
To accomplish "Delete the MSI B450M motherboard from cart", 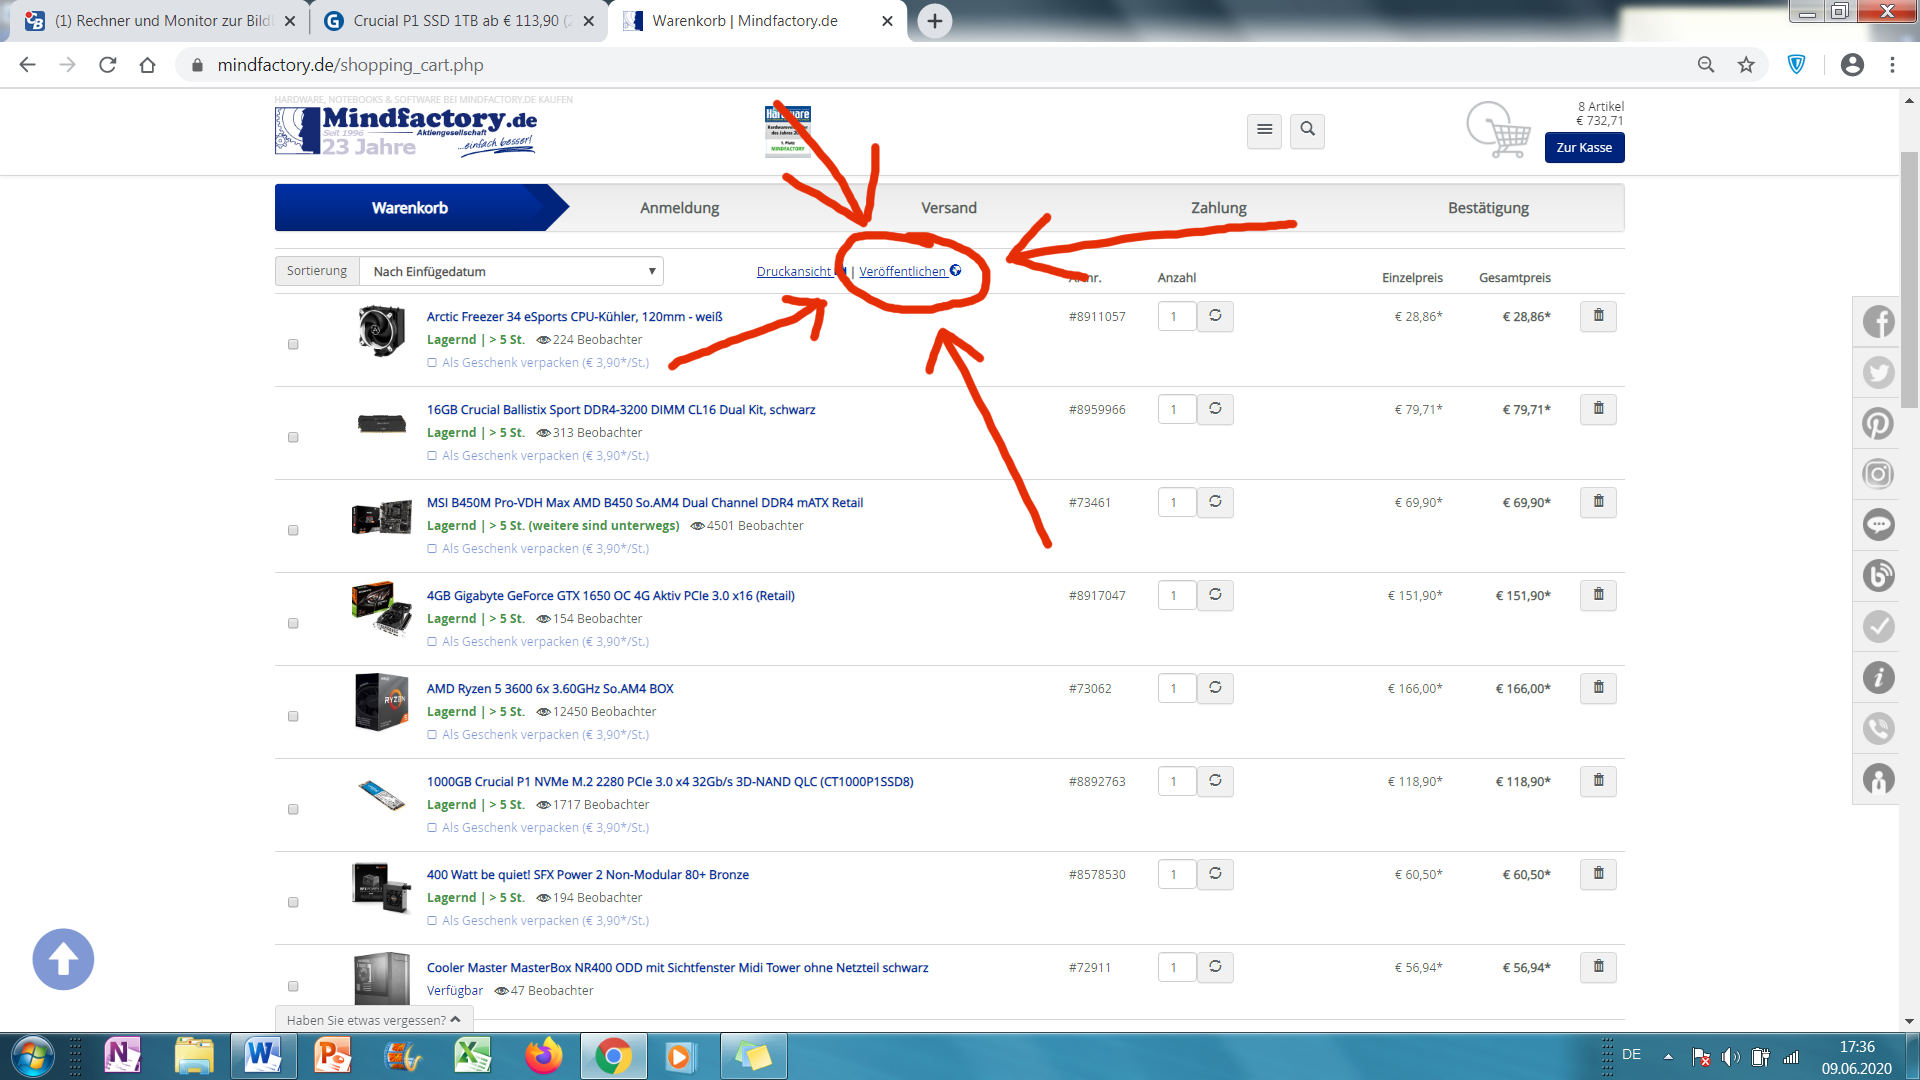I will coord(1598,502).
